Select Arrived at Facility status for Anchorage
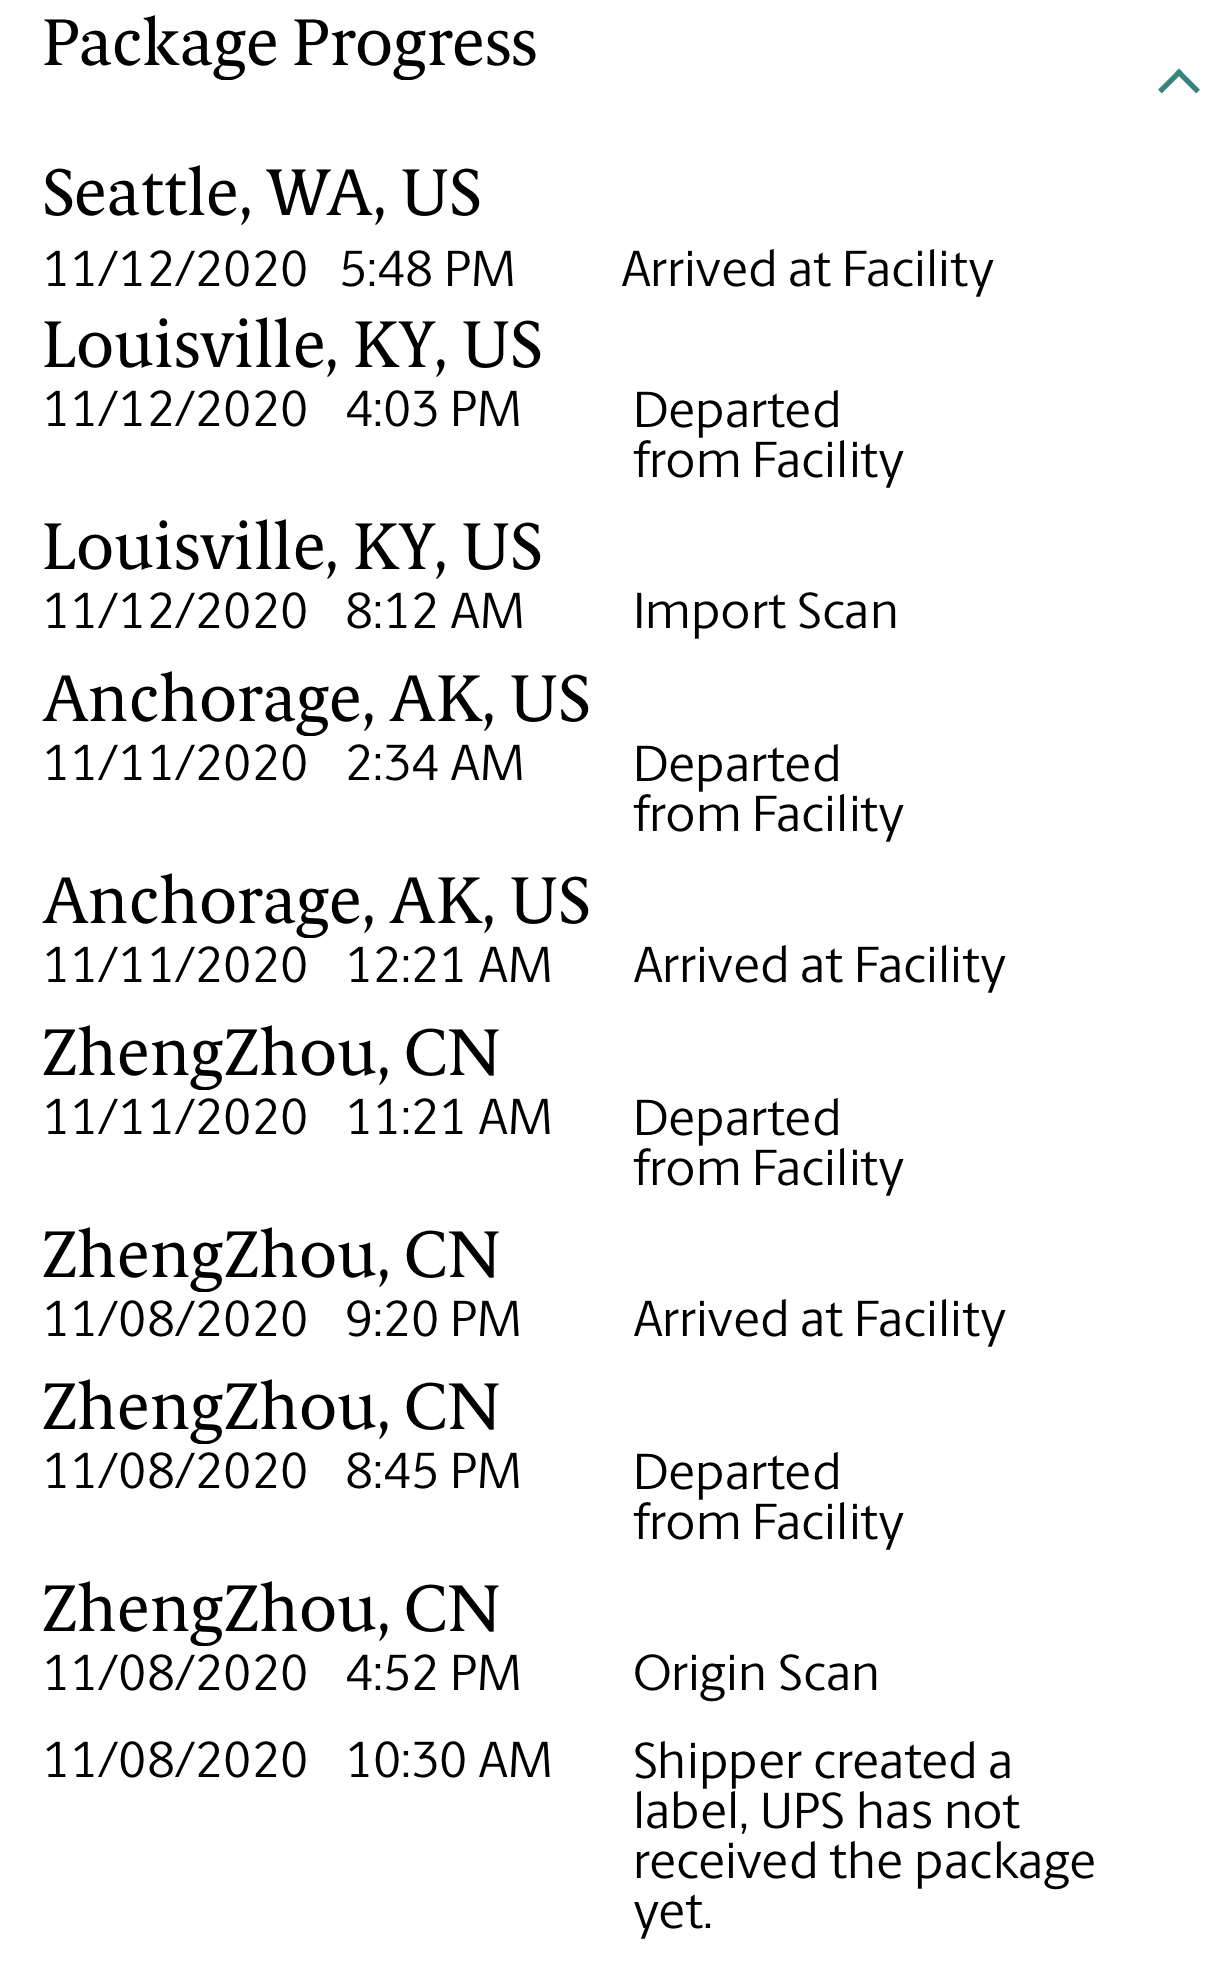 (x=819, y=966)
